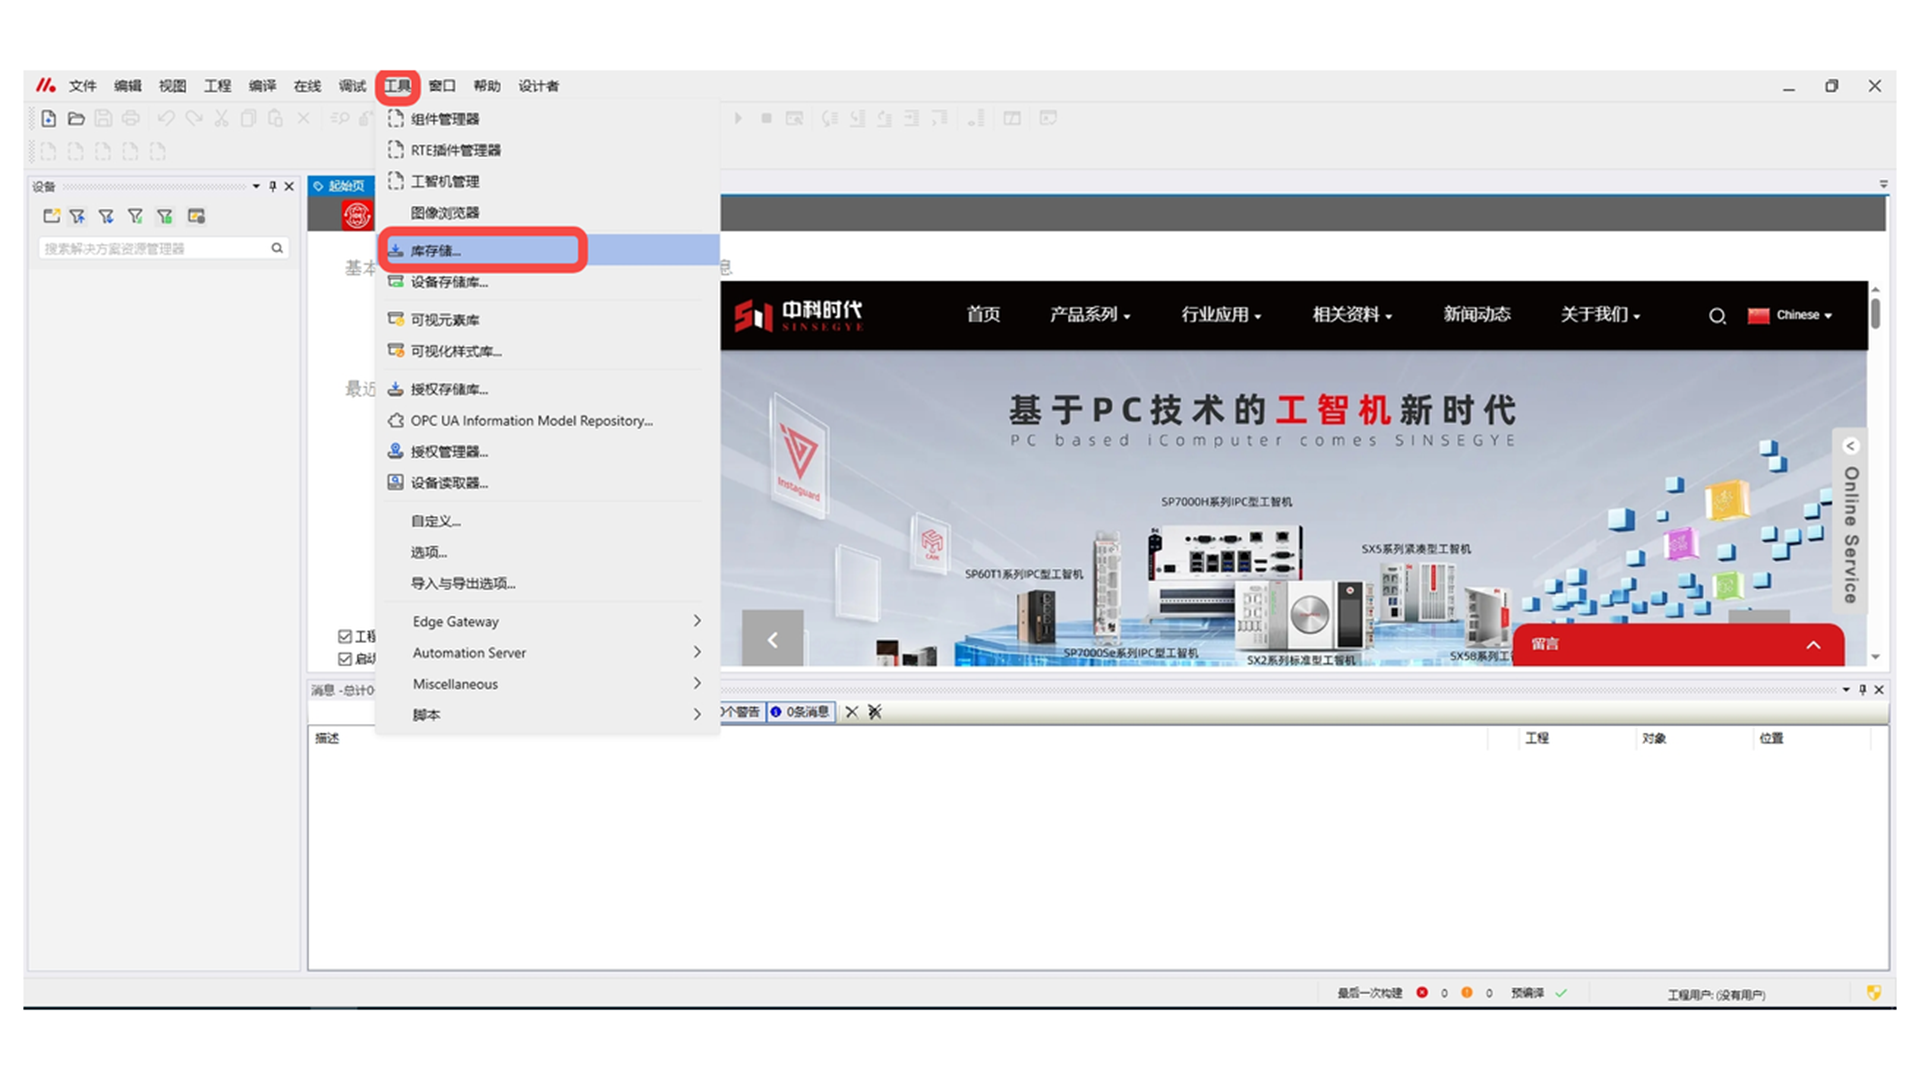Click the first filter icon in 设备 panel

(x=78, y=216)
